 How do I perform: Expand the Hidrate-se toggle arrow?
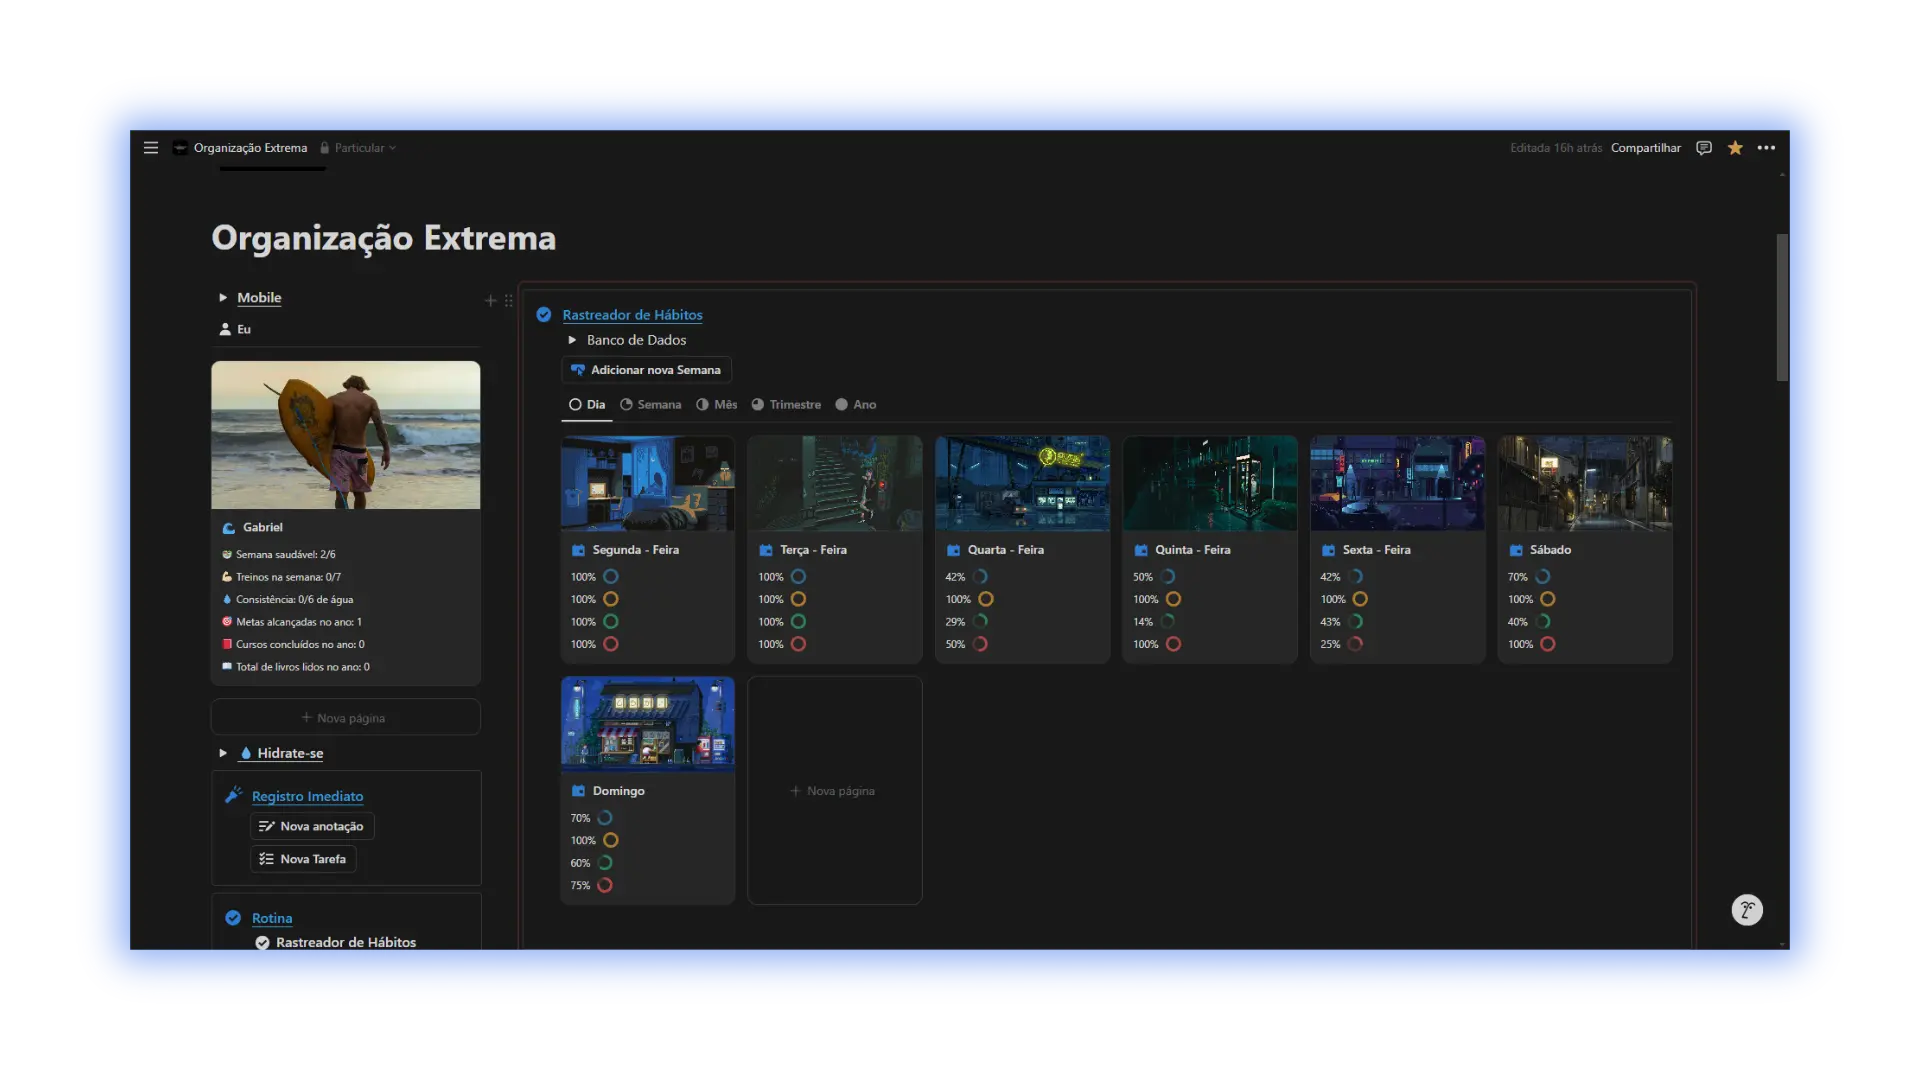click(223, 753)
